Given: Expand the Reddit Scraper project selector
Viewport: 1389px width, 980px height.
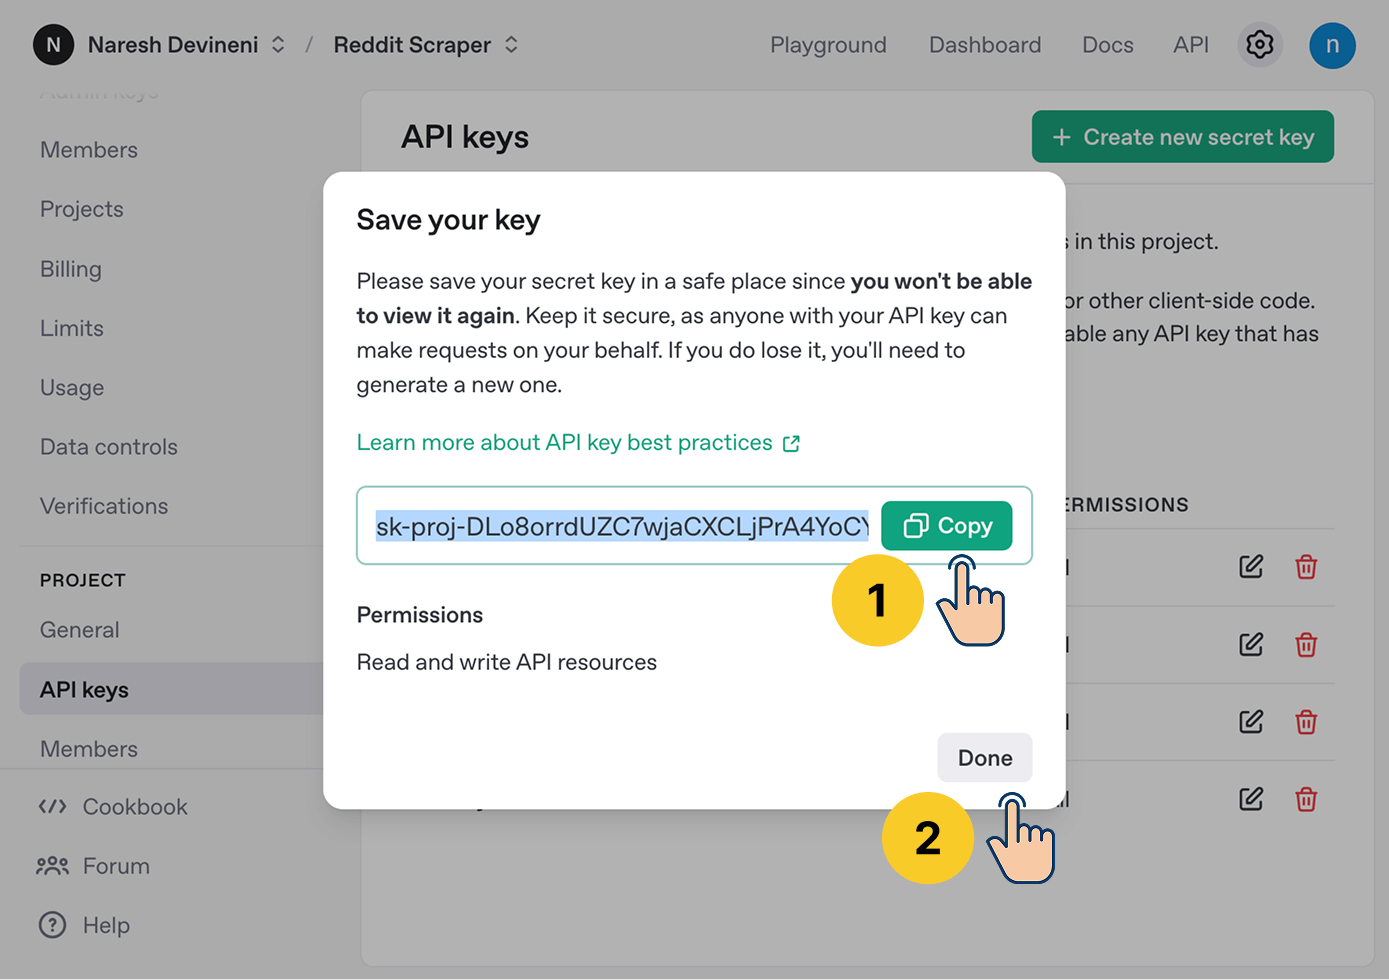Looking at the screenshot, I should (510, 44).
